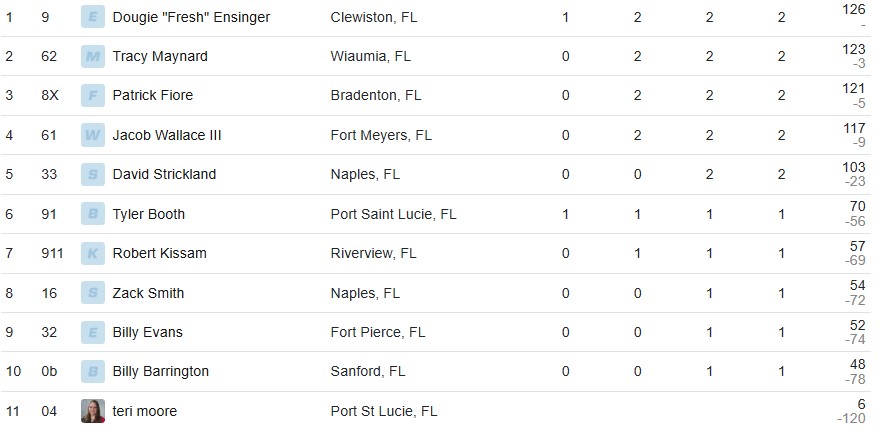Open Dougie "Fresh" Ensinger's profile link
This screenshot has height=436, width=880.
coord(191,17)
